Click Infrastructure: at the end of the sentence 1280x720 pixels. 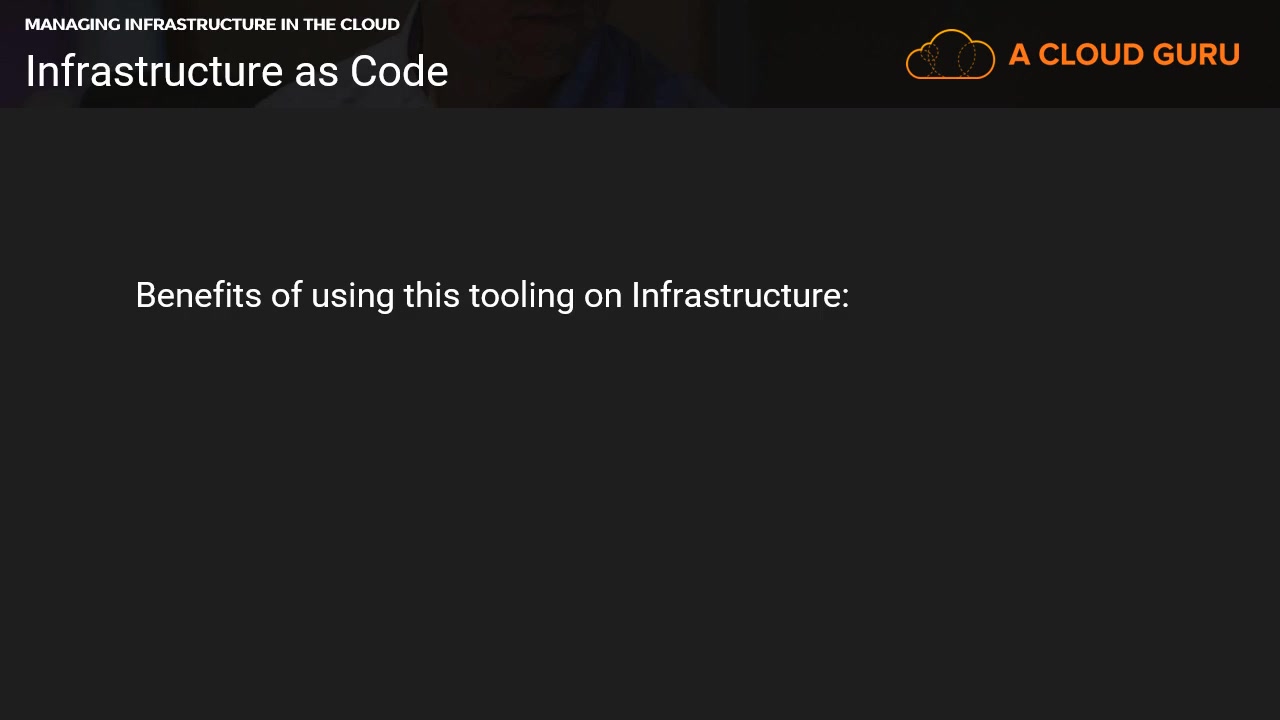click(x=740, y=296)
